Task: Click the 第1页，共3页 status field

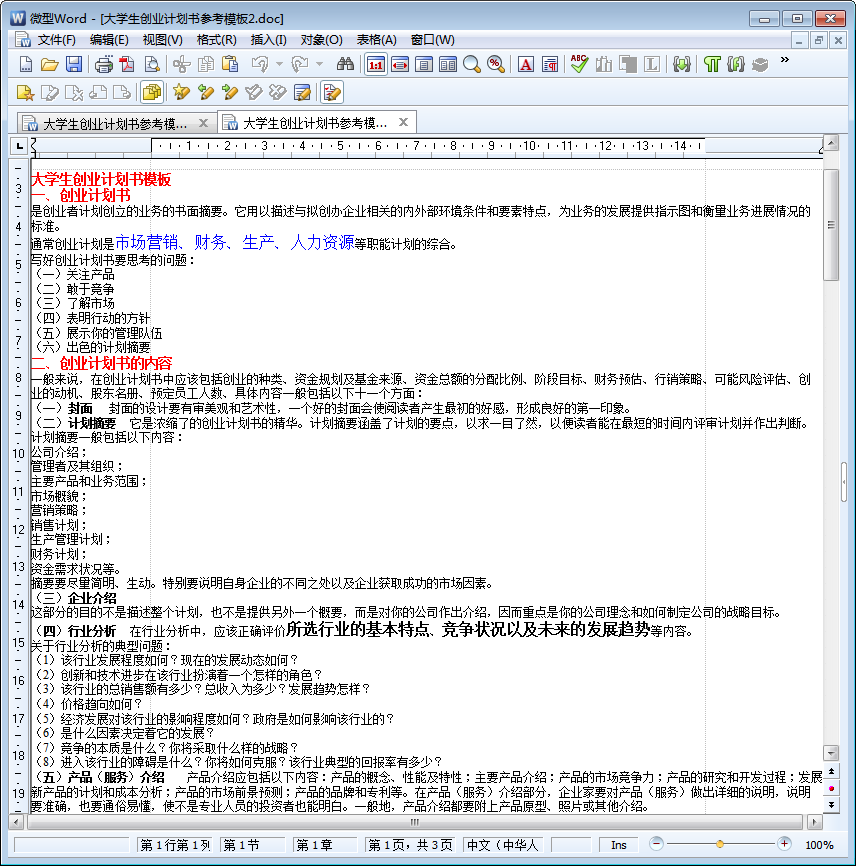Action: 410,845
